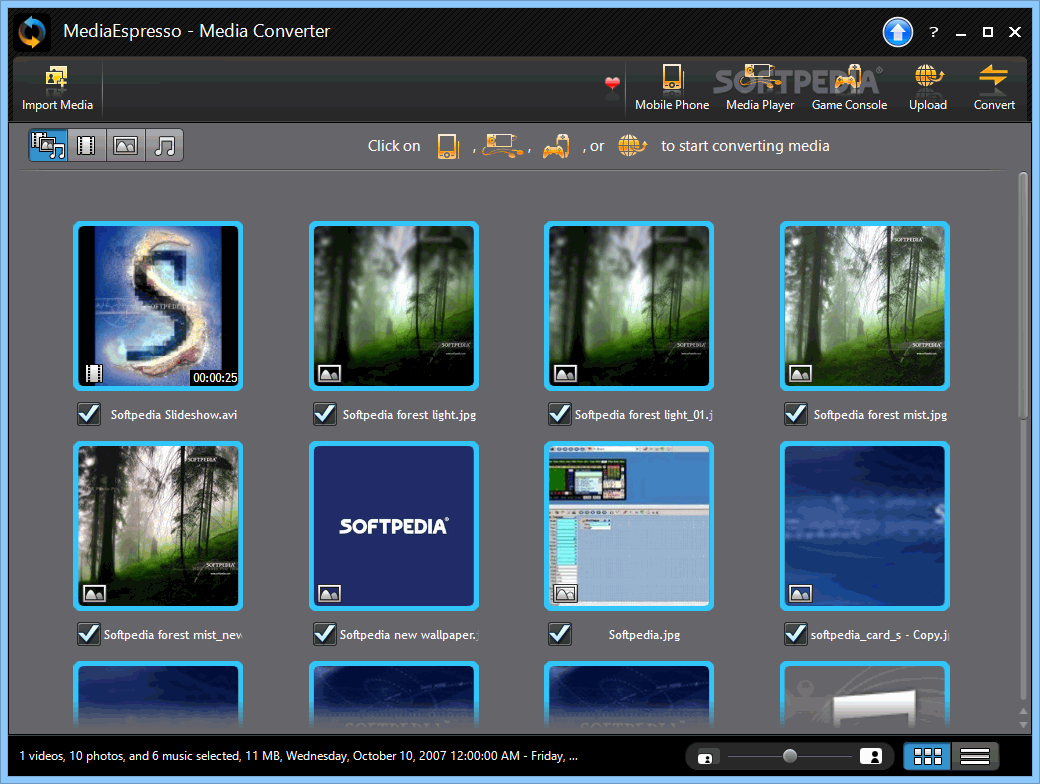The height and width of the screenshot is (784, 1040).
Task: Click the Softpedia forest mist_new filename
Action: pos(172,635)
